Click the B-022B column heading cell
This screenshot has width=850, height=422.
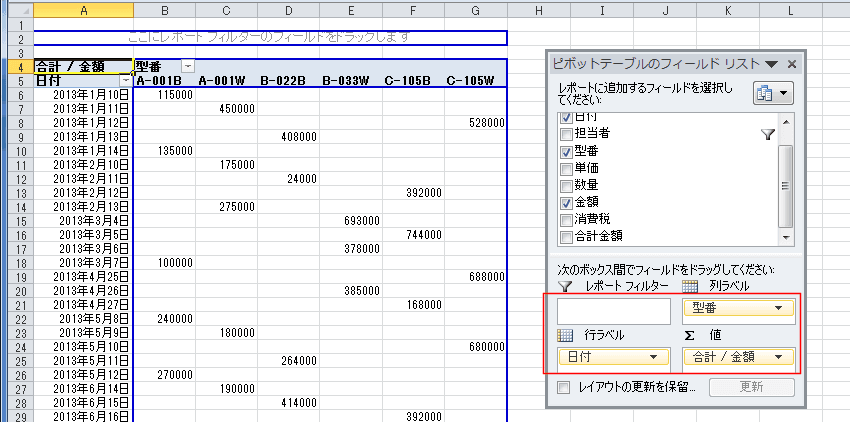[289, 80]
